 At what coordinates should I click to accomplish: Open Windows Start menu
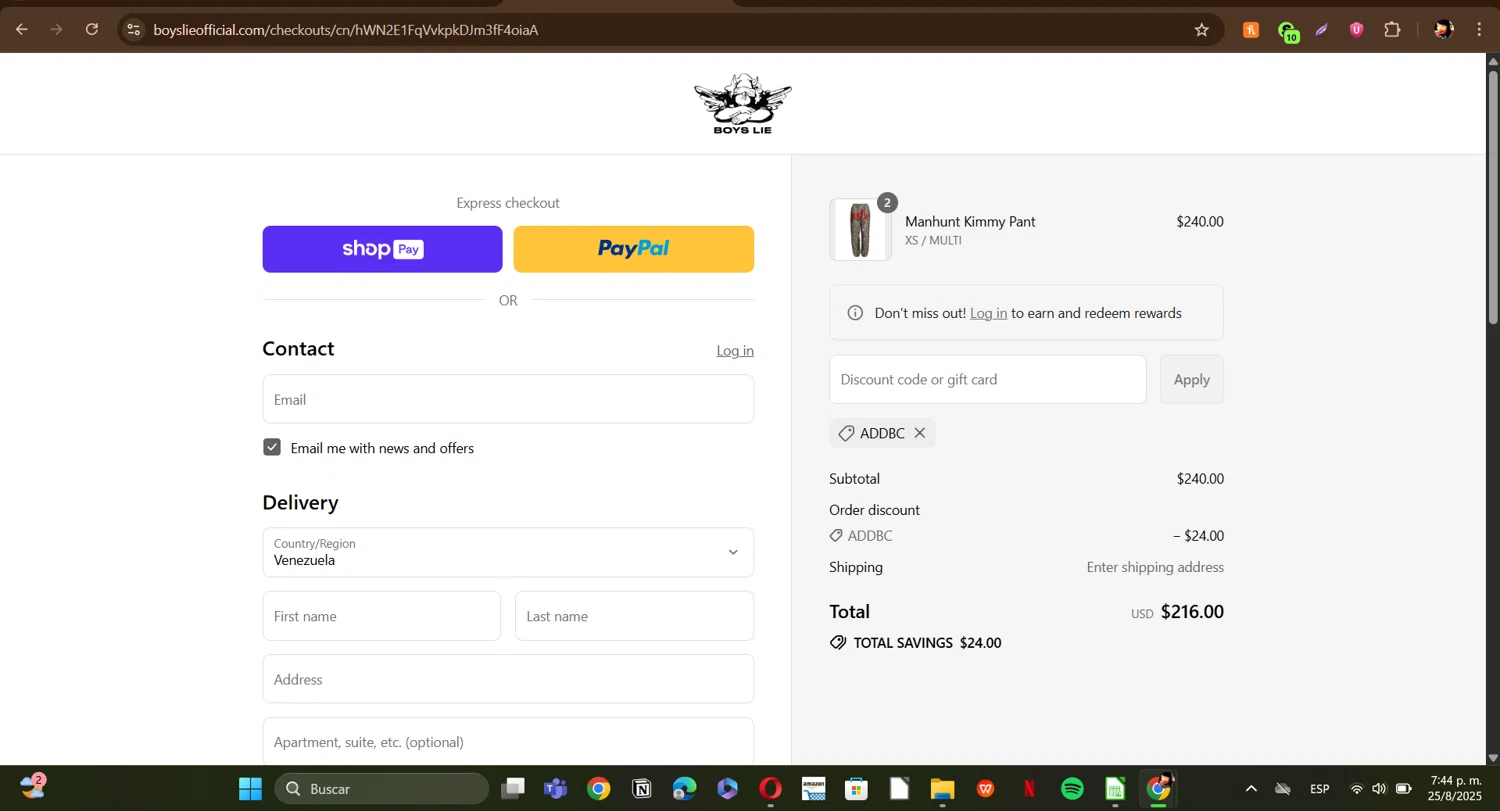(x=250, y=789)
